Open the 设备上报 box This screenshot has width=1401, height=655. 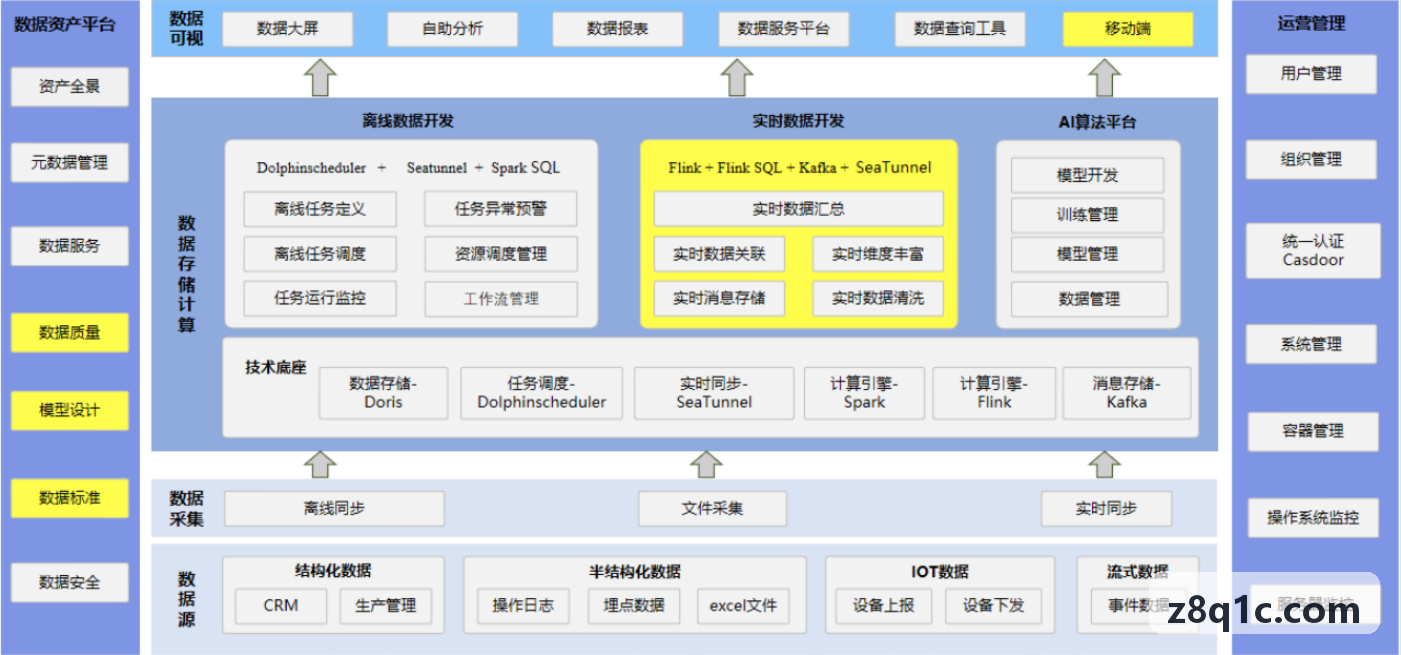[884, 605]
